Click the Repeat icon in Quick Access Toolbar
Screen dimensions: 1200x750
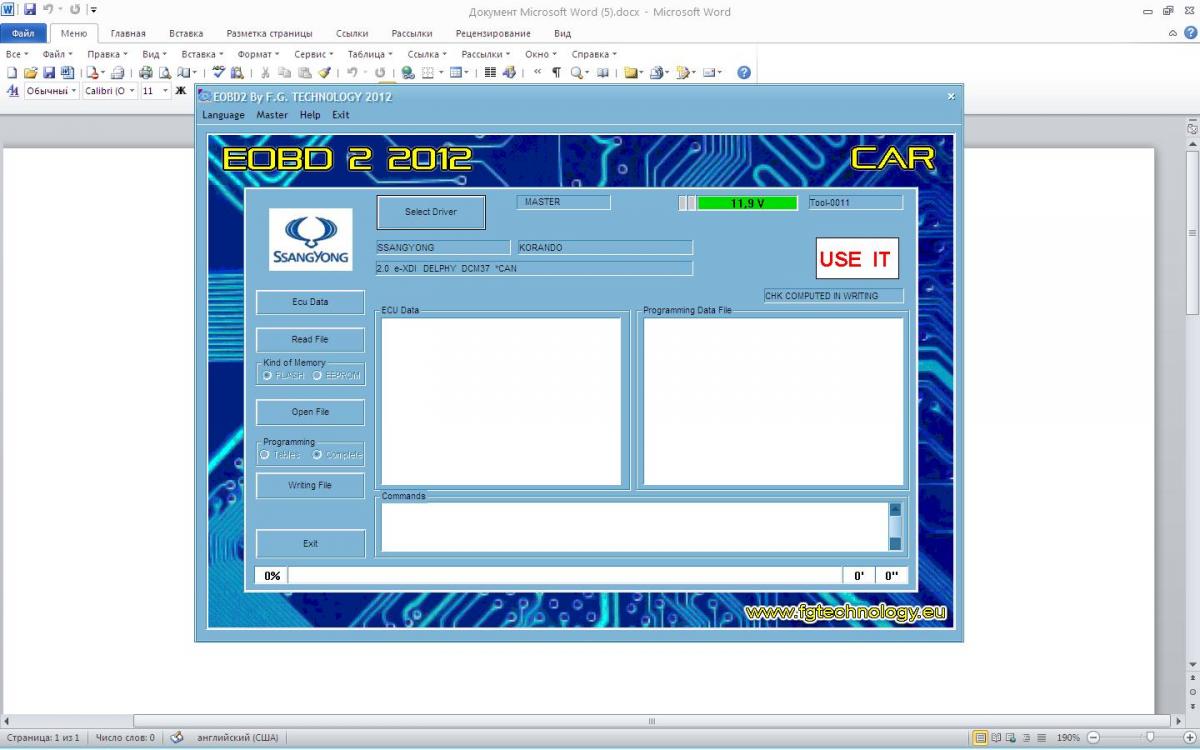click(74, 10)
